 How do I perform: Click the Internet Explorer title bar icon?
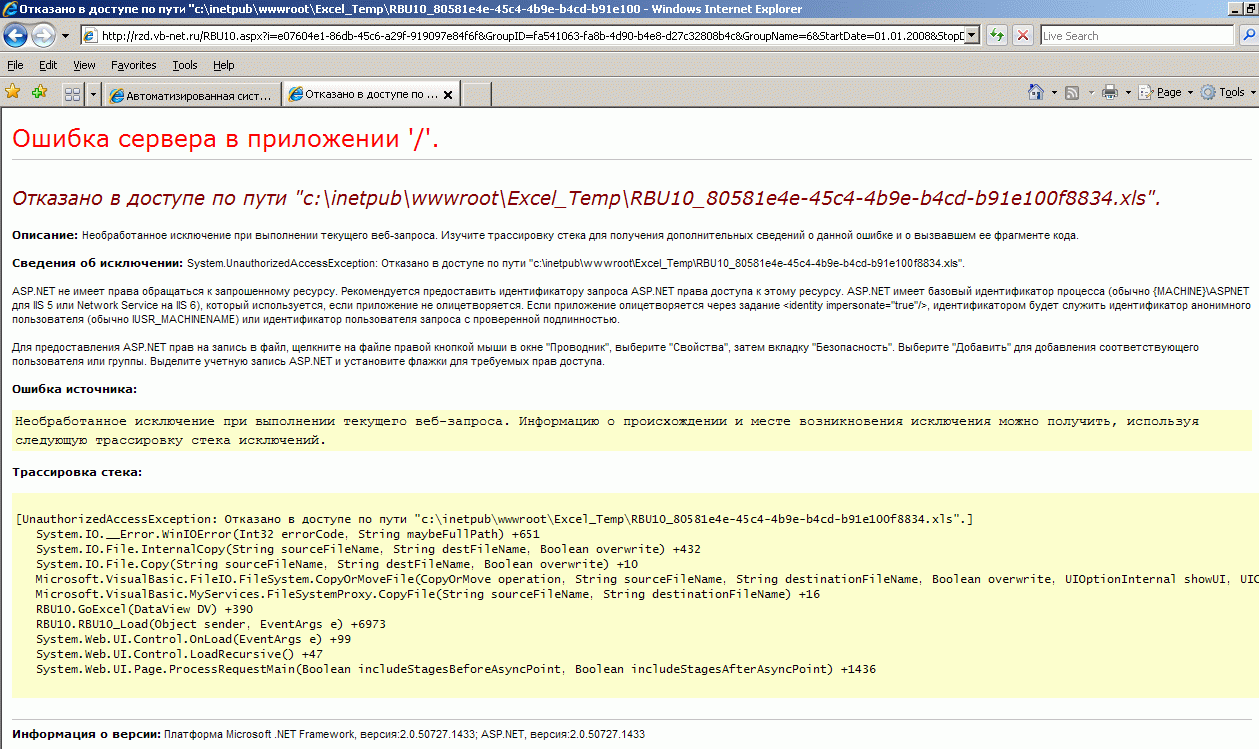point(9,9)
